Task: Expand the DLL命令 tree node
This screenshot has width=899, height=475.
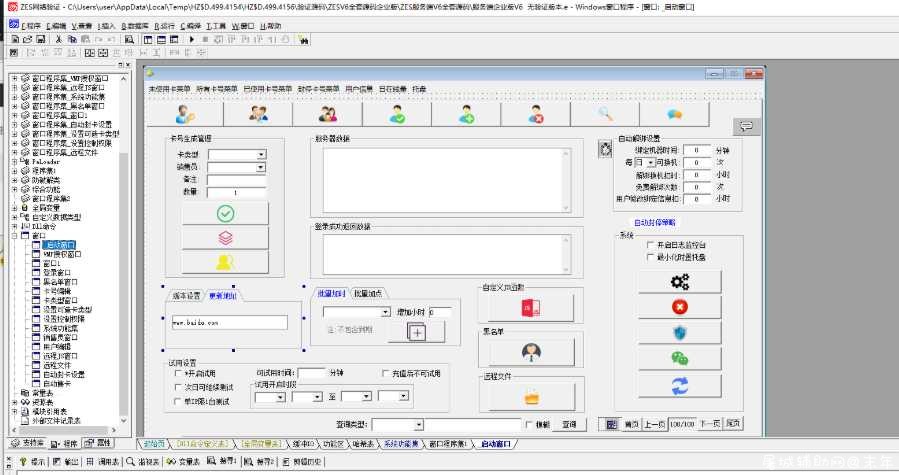Action: point(14,227)
